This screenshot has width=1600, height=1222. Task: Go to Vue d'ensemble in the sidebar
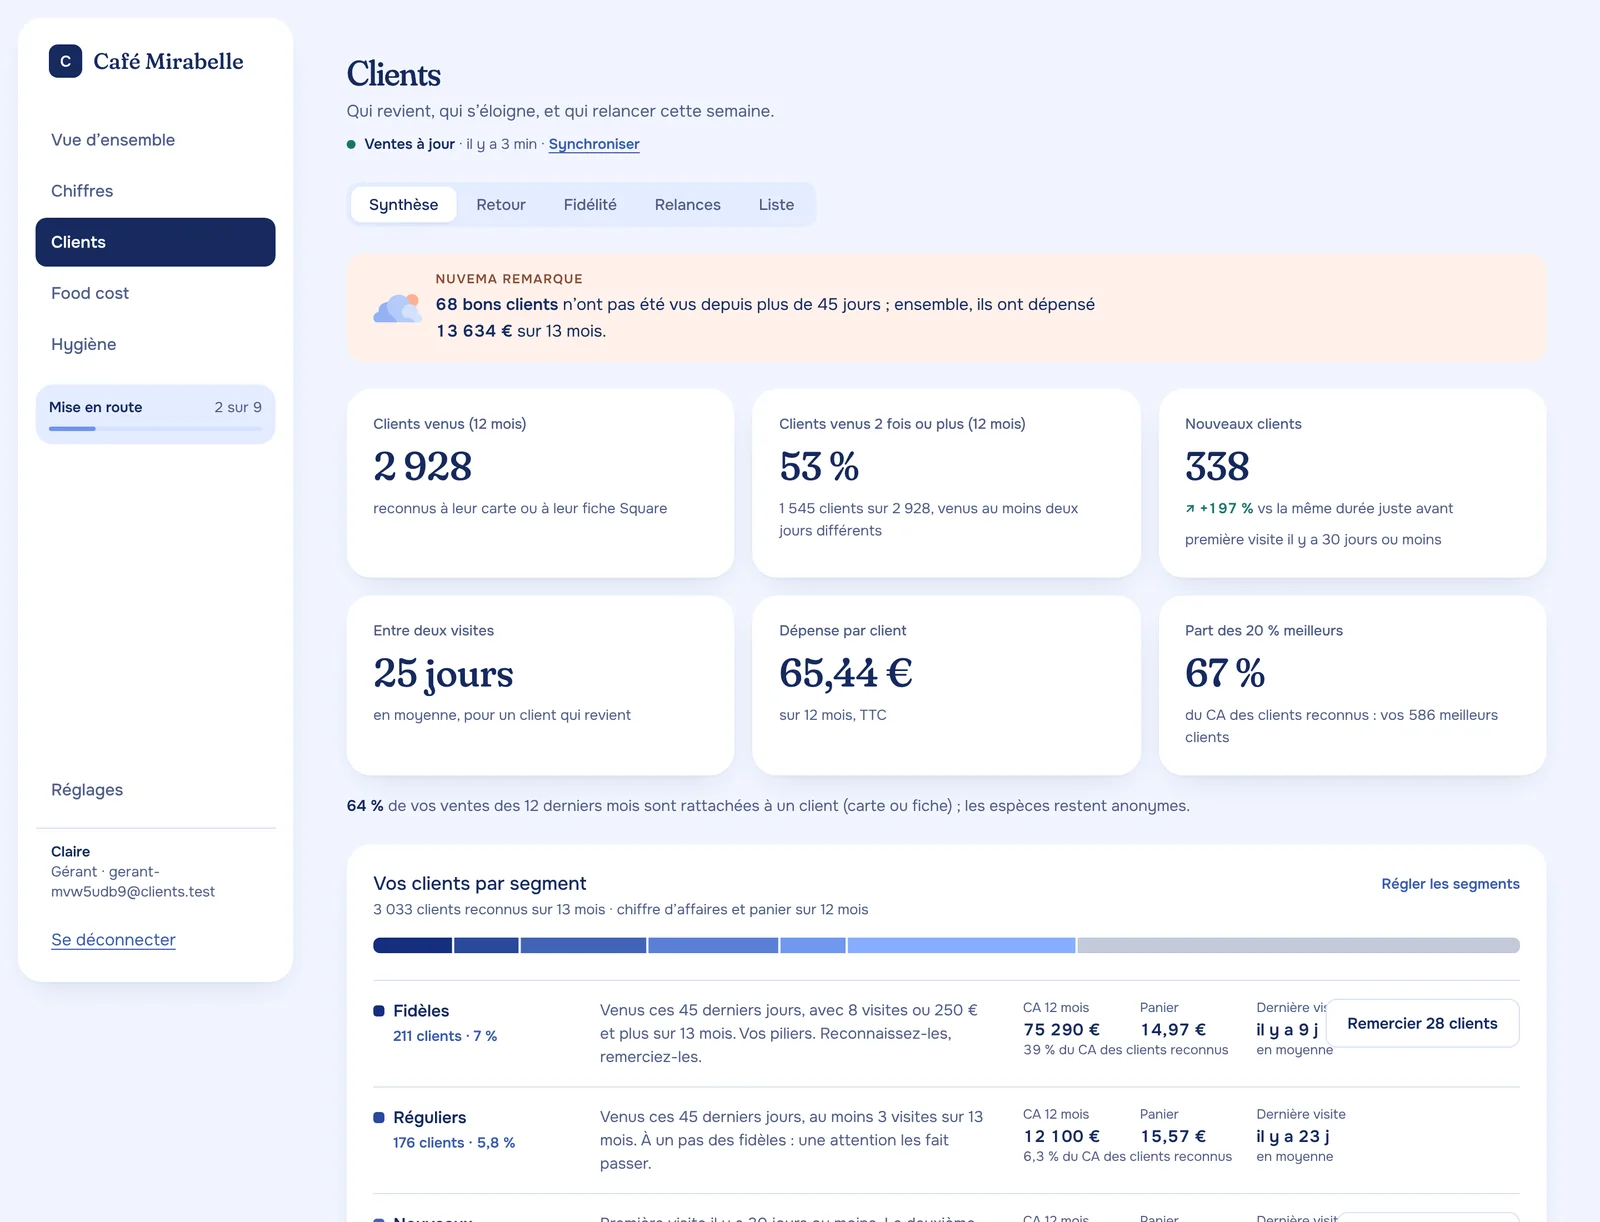[155, 140]
